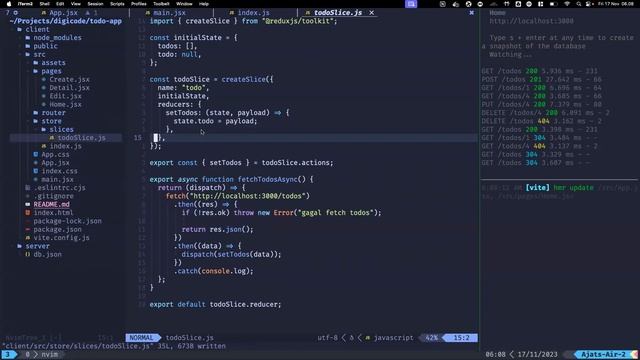Click the X at tabline right end
The image size is (640, 360).
471,13
